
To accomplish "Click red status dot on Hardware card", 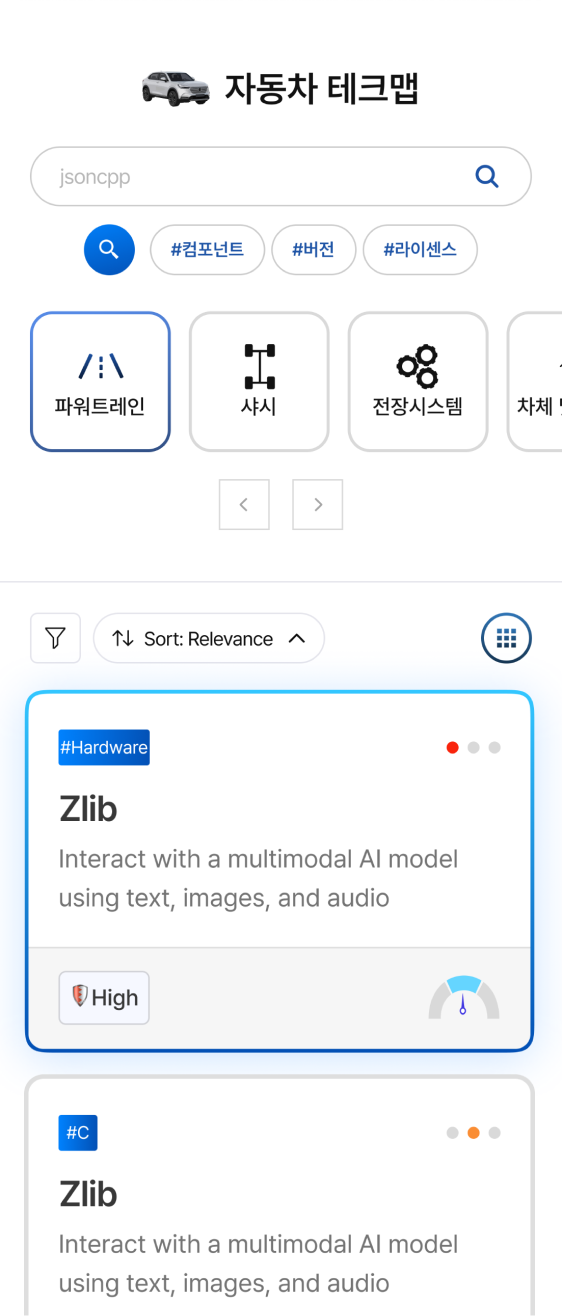I will [453, 747].
